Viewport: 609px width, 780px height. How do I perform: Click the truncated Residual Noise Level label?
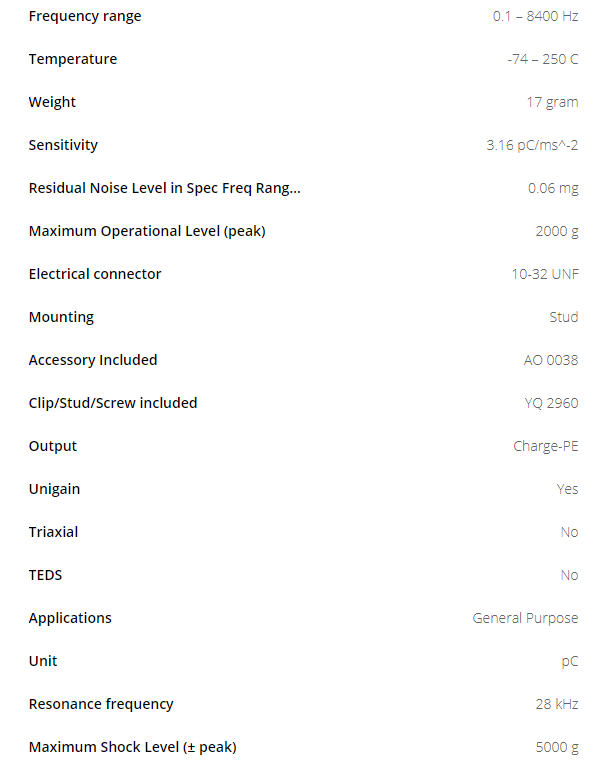tap(165, 188)
